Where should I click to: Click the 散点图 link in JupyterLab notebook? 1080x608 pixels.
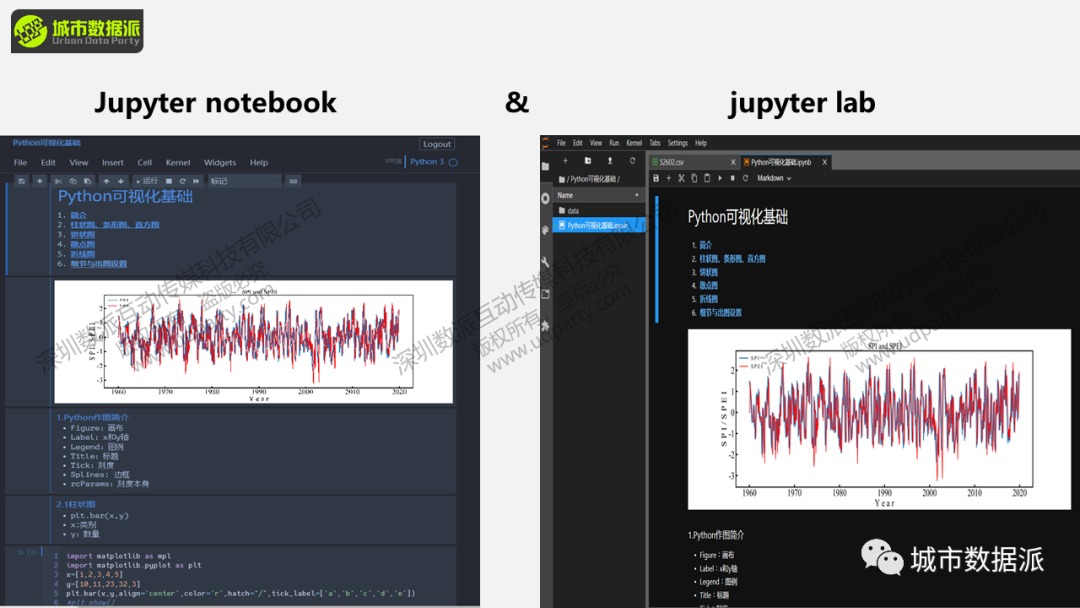(x=709, y=285)
